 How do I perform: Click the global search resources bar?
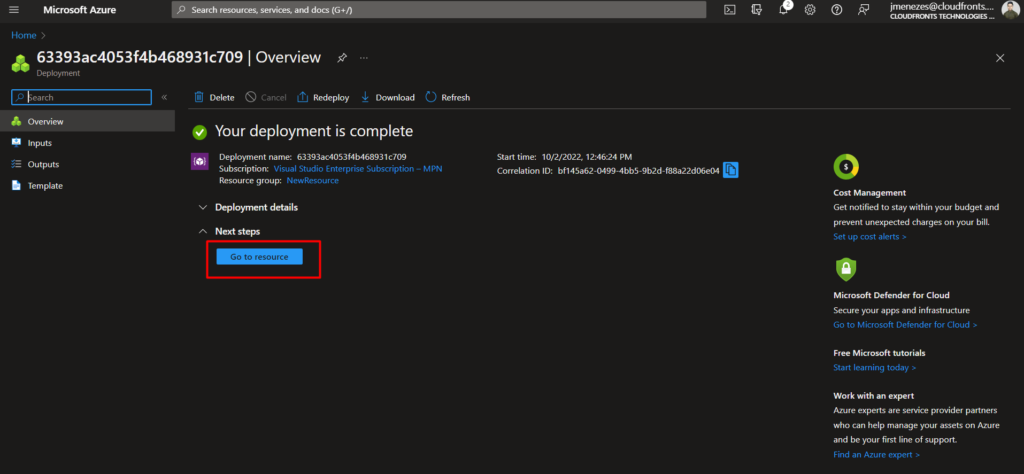tap(439, 10)
